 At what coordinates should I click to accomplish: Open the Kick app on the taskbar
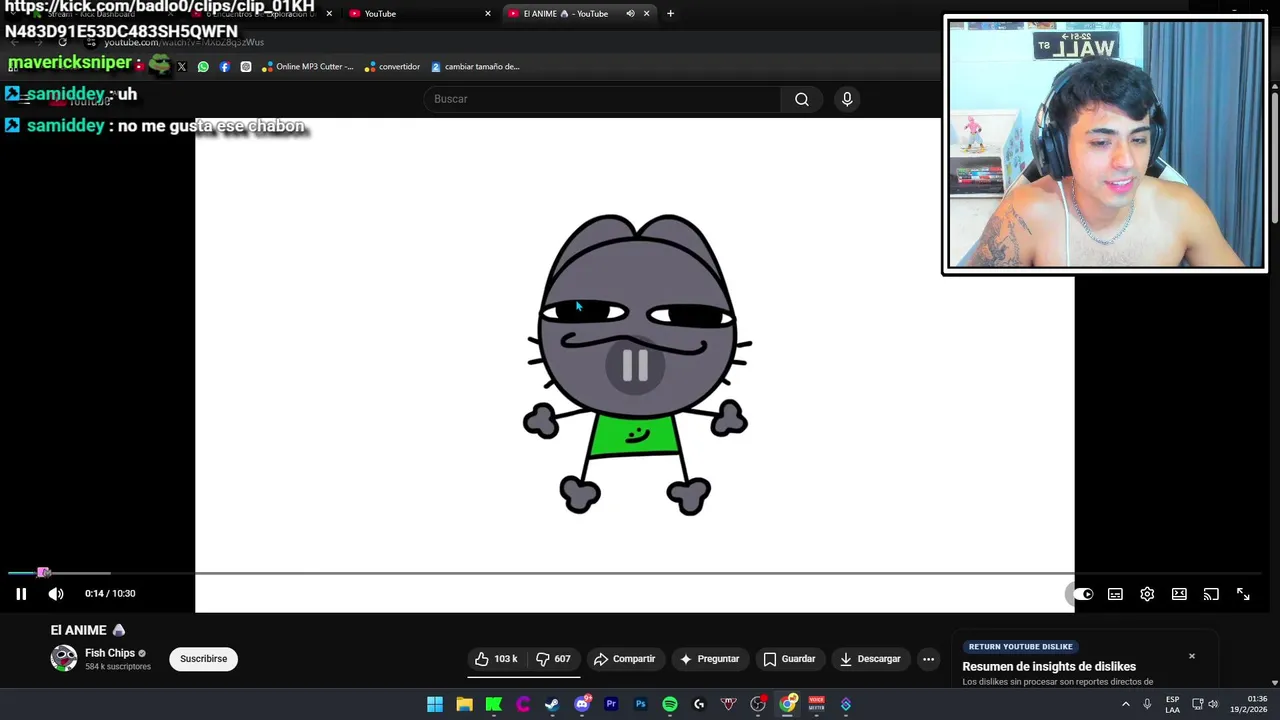click(x=494, y=704)
